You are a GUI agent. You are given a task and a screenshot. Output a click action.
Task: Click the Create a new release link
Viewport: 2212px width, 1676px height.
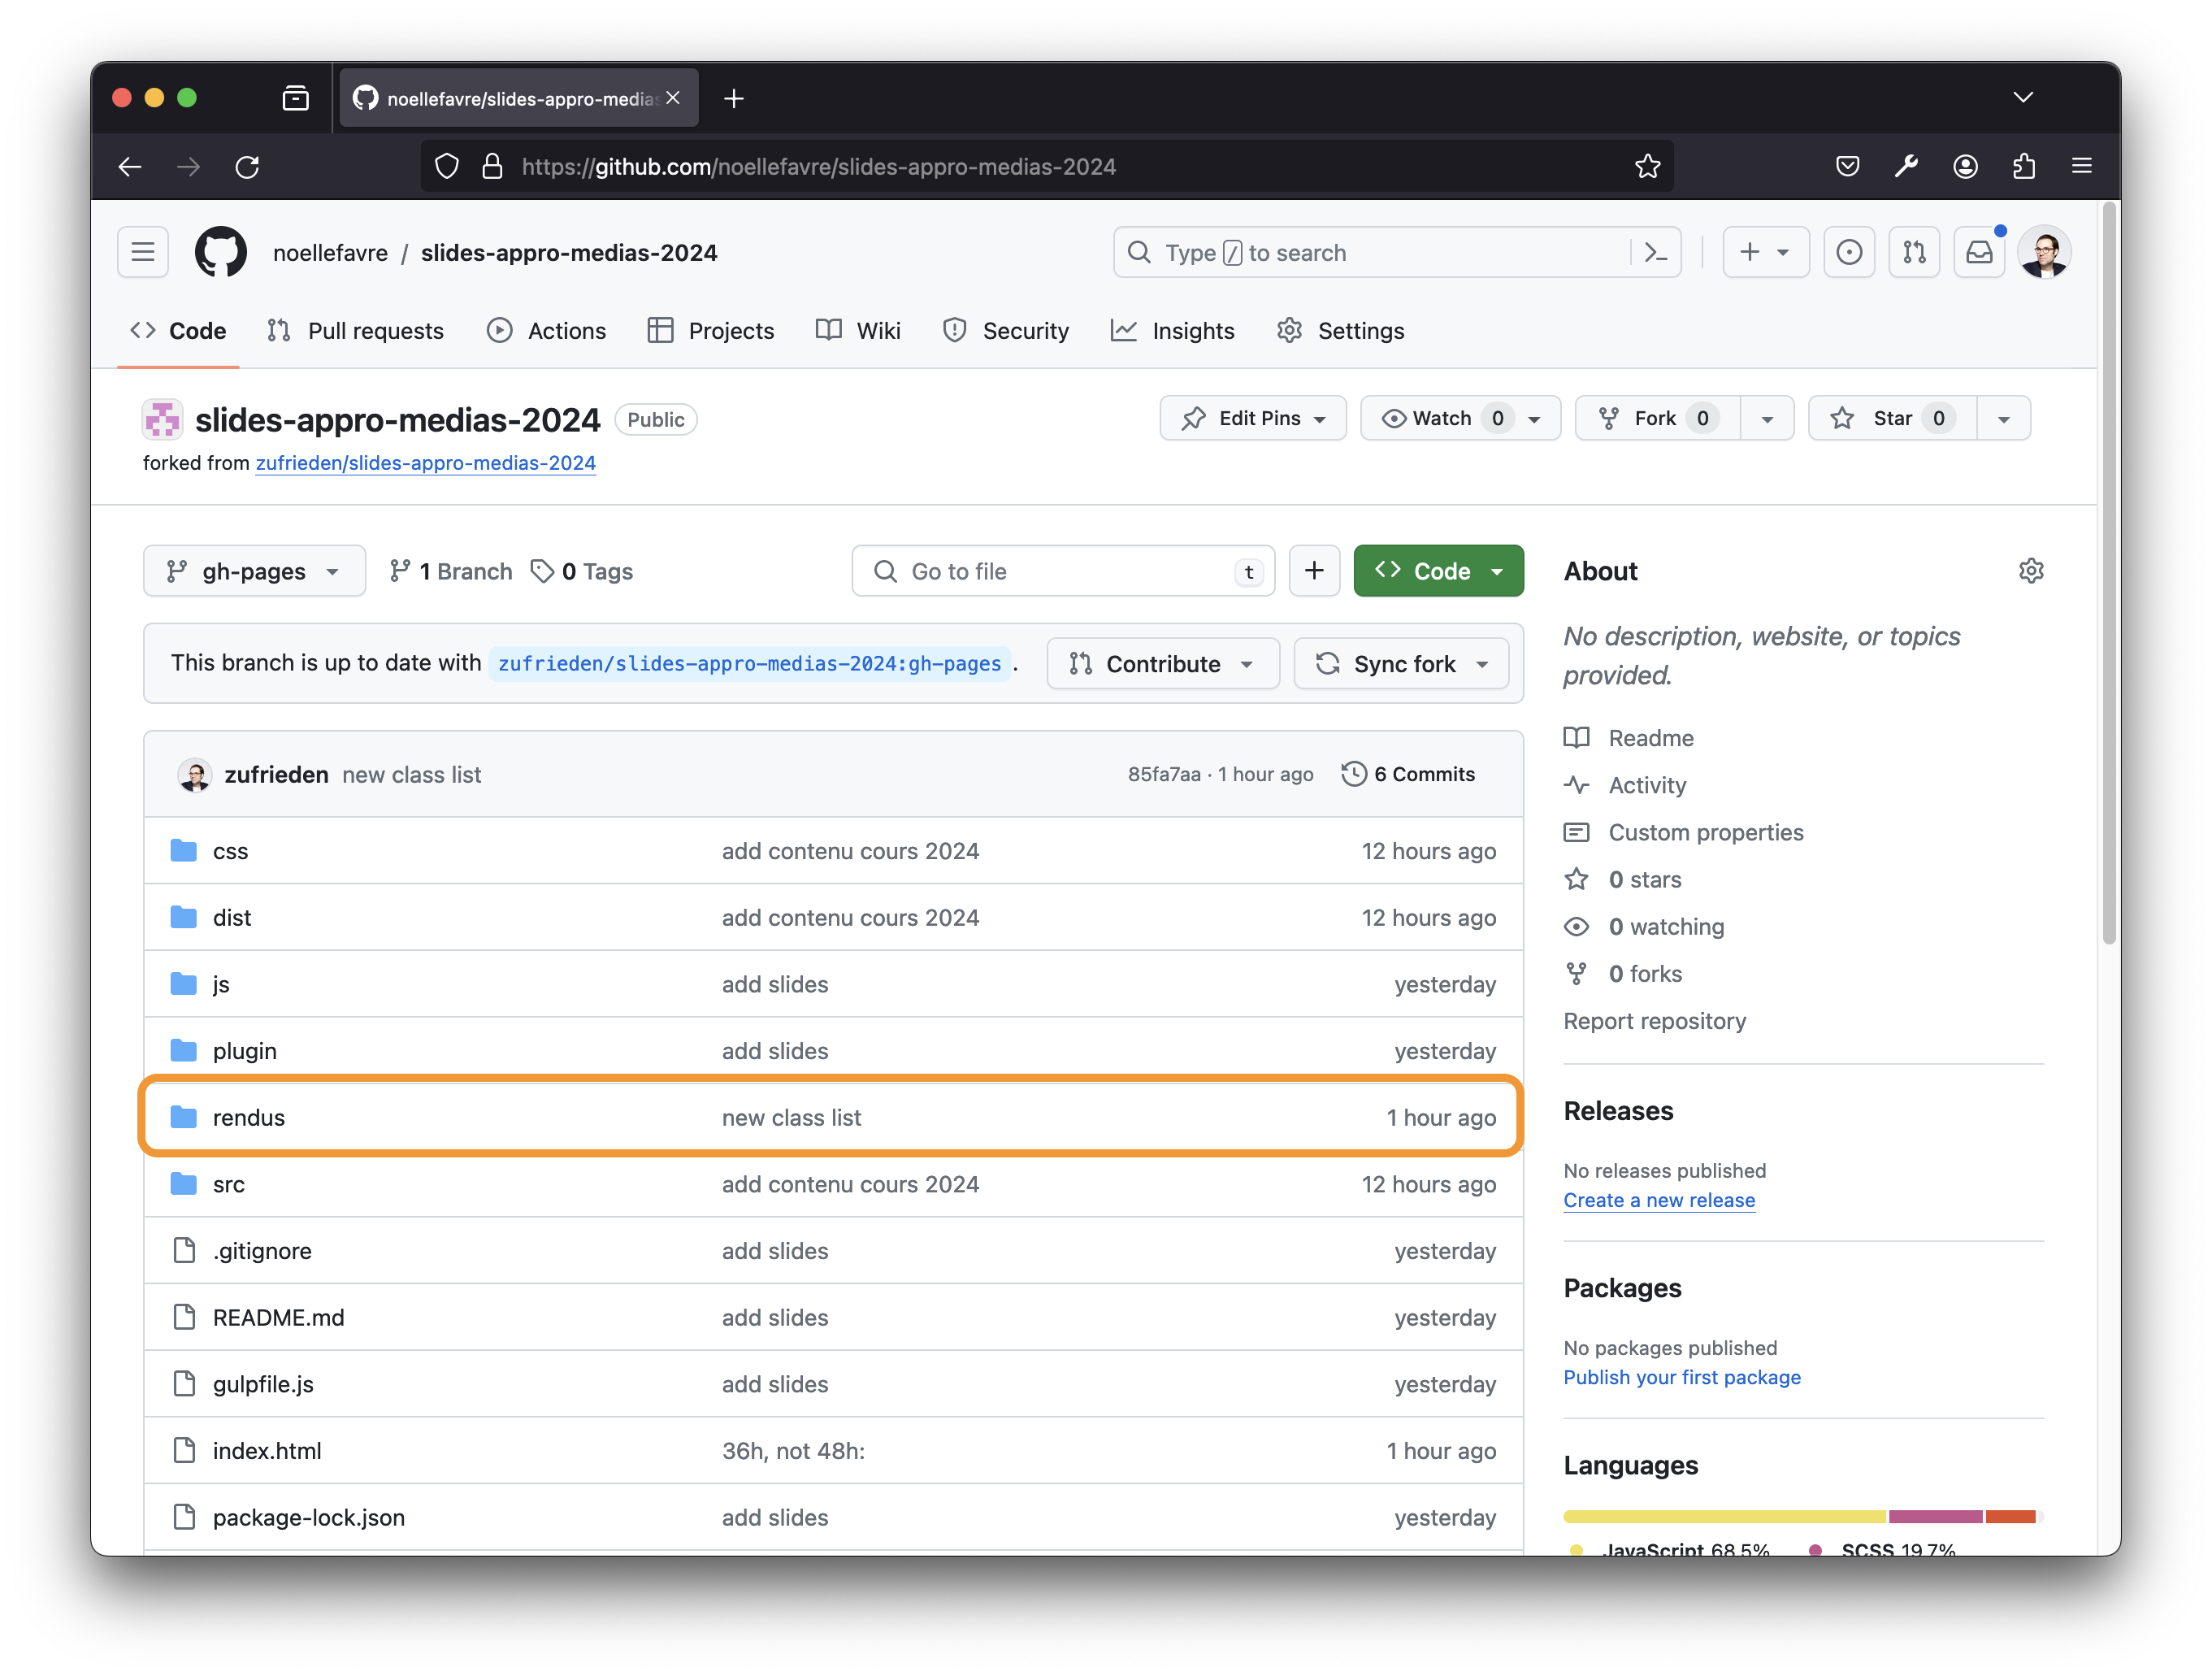[x=1659, y=1200]
